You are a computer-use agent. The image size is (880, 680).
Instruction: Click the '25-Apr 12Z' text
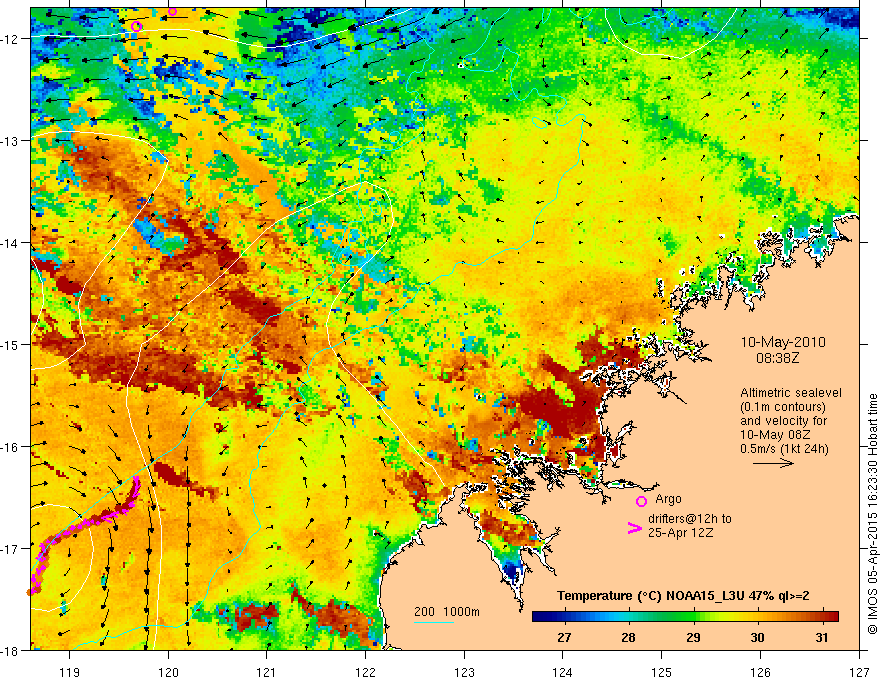pyautogui.click(x=680, y=532)
